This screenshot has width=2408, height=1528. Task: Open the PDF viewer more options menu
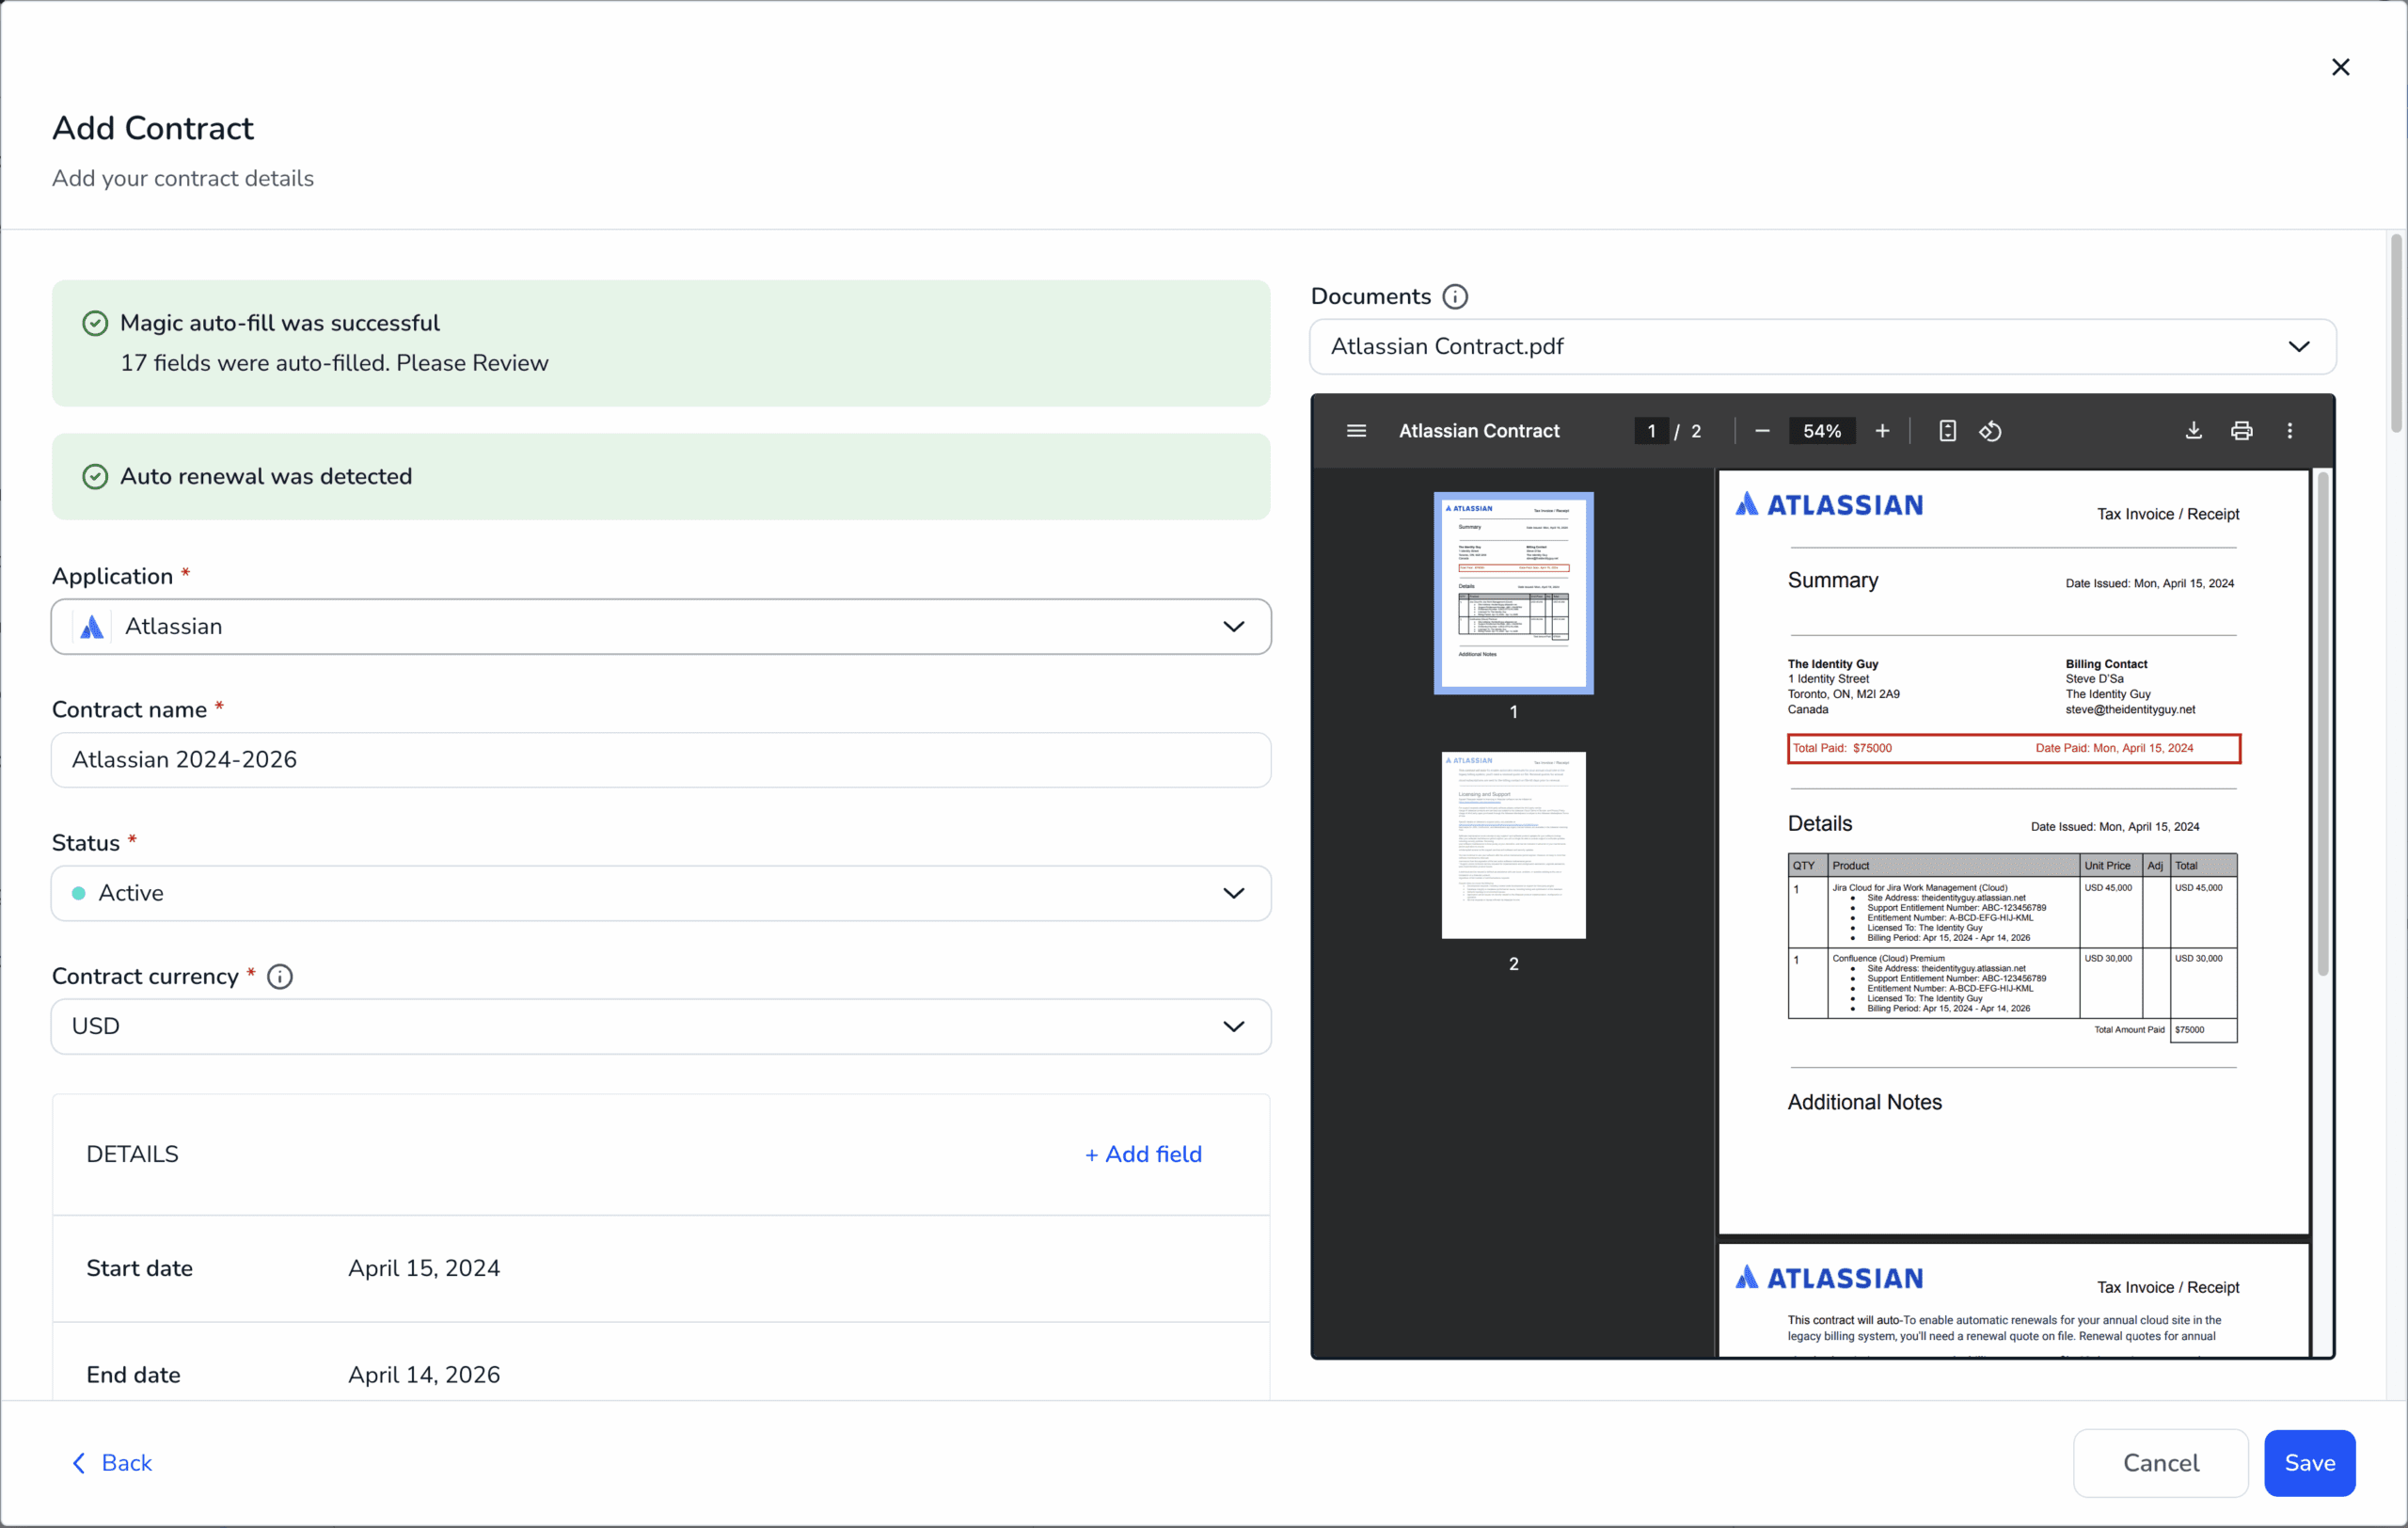(2289, 431)
